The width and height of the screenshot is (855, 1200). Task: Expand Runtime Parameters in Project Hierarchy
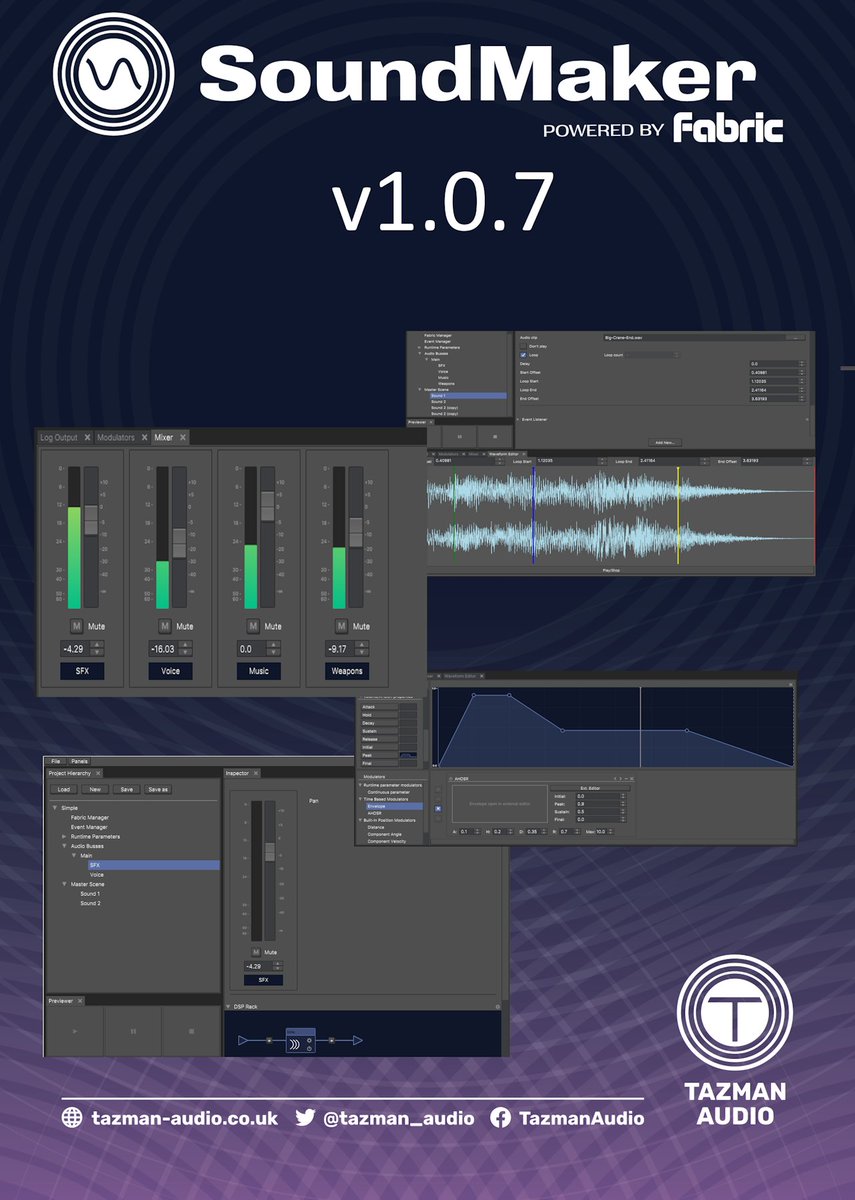pyautogui.click(x=64, y=836)
